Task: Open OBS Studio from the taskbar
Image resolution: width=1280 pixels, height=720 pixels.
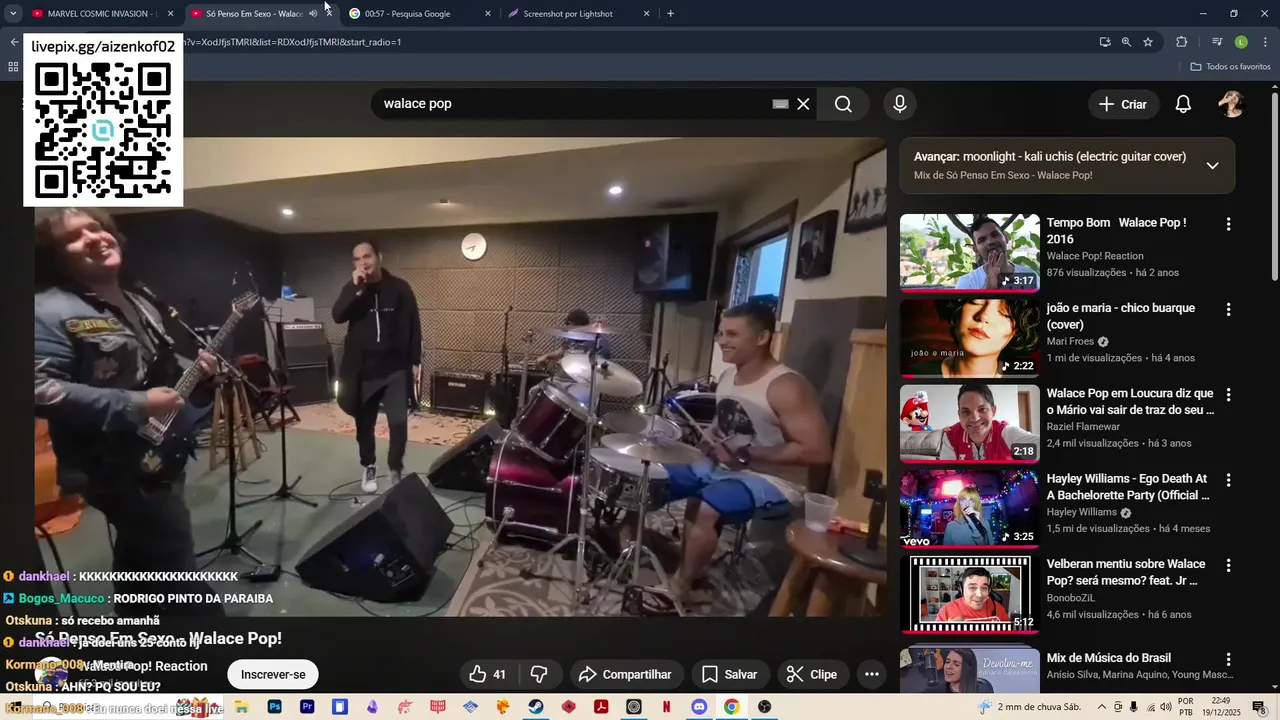Action: [765, 707]
